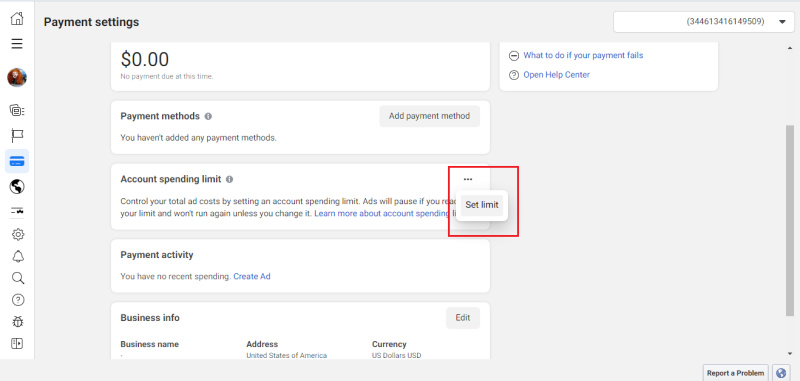Click the Report a Problem button

coord(736,373)
